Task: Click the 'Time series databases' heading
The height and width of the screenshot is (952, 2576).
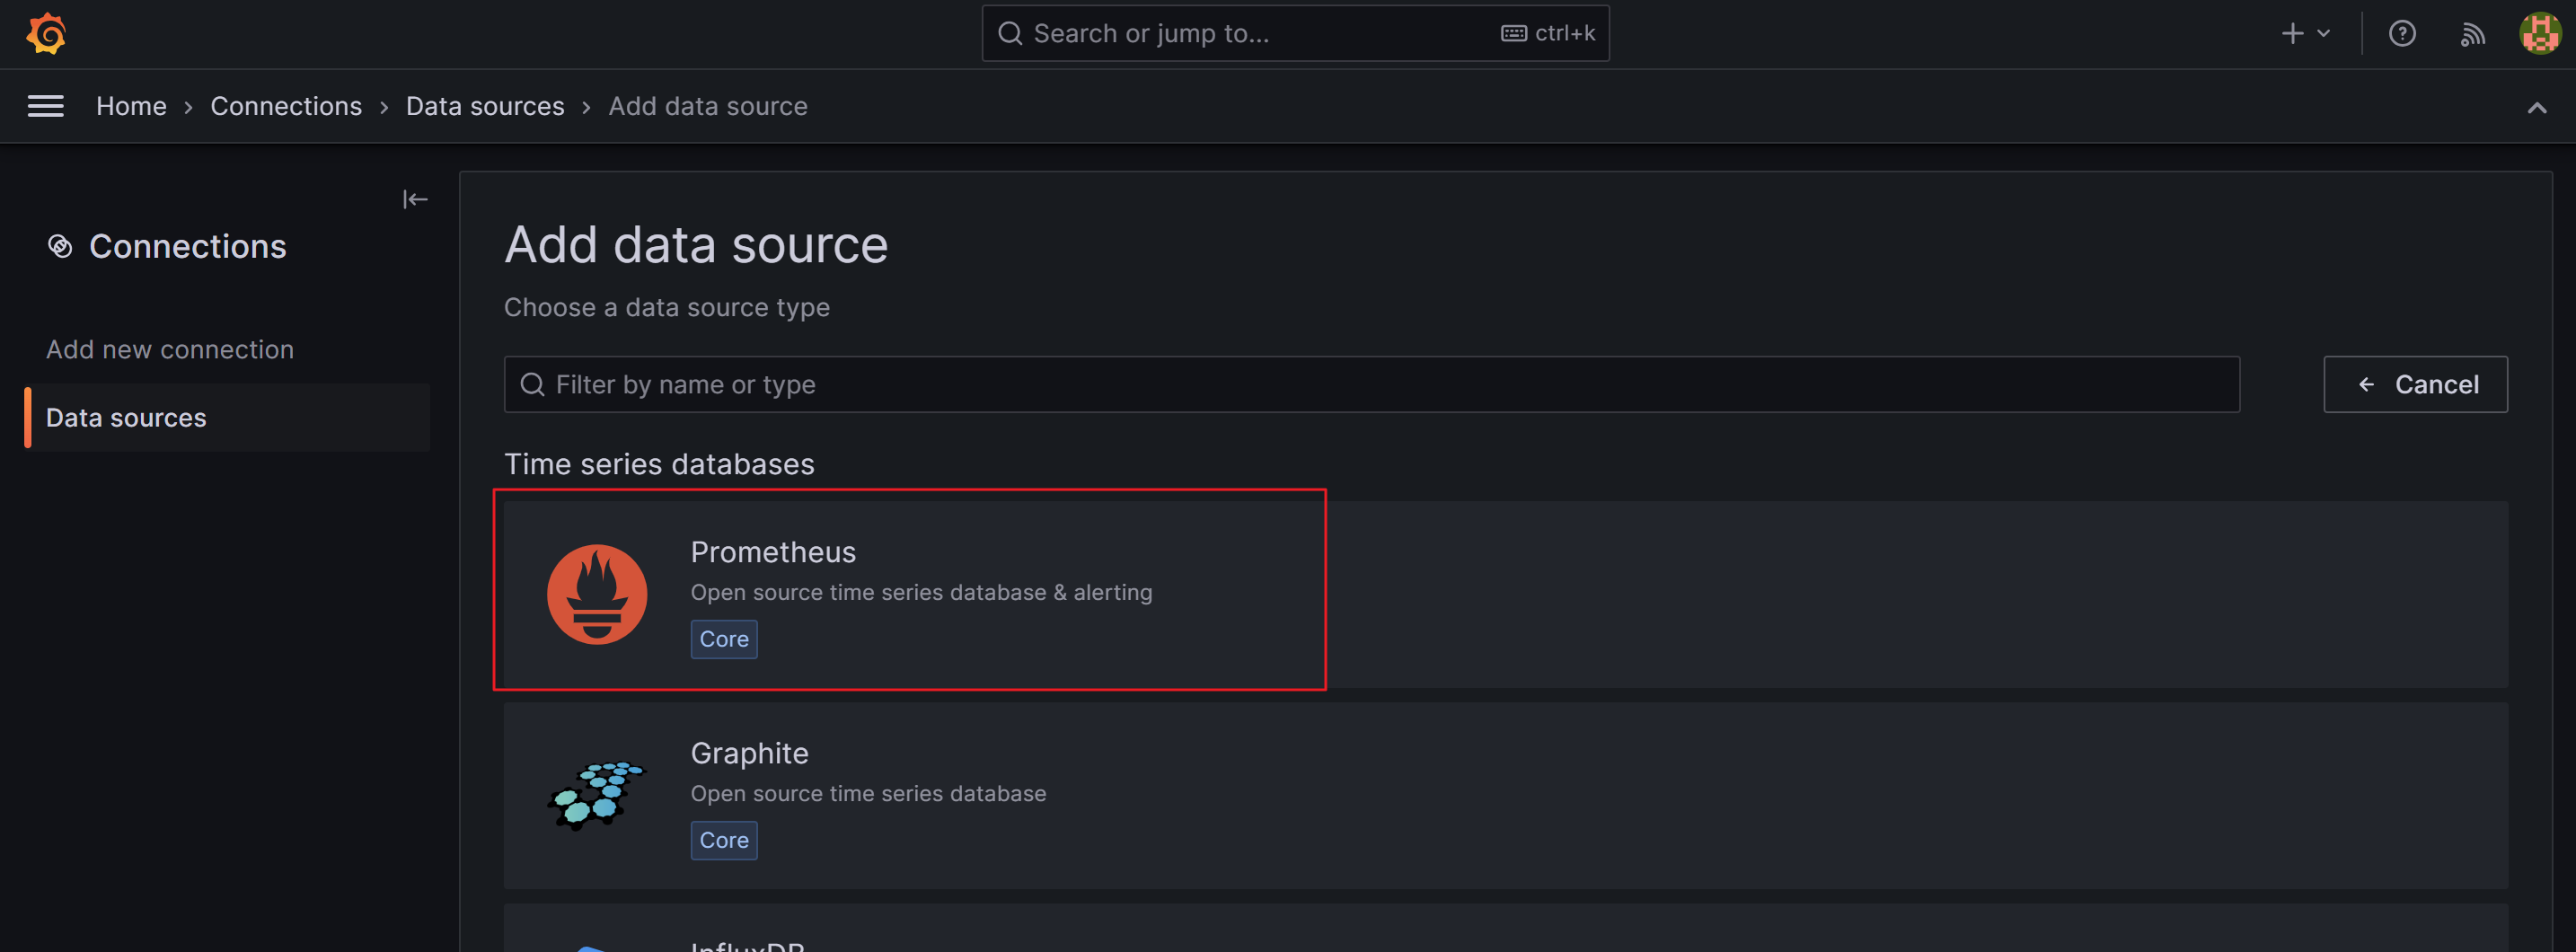Action: pyautogui.click(x=659, y=464)
